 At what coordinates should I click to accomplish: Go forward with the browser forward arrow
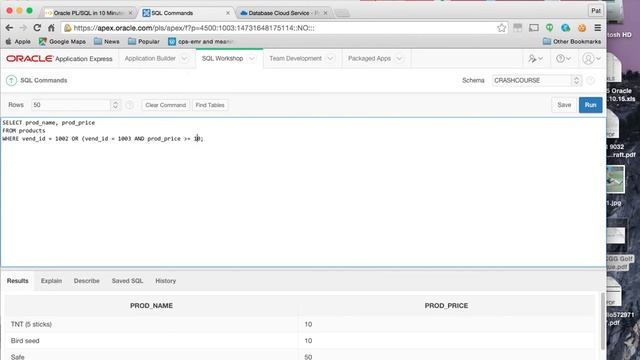[23, 28]
